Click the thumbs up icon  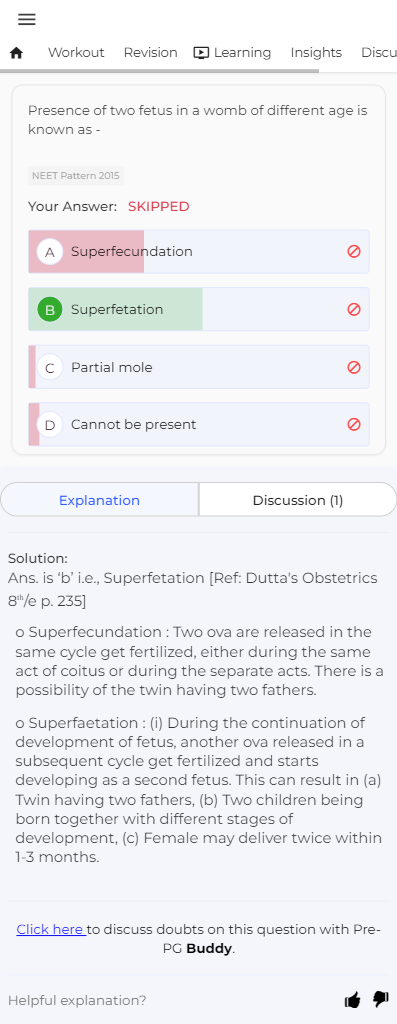(353, 999)
